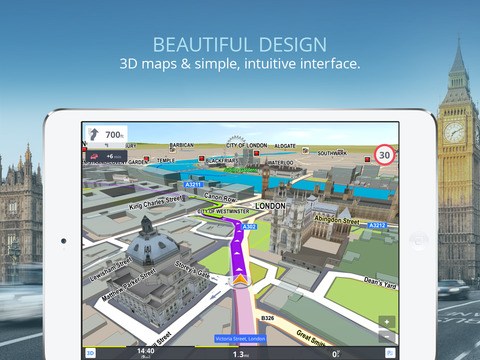Select the red marker near City of London
The height and width of the screenshot is (360, 480).
click(256, 153)
